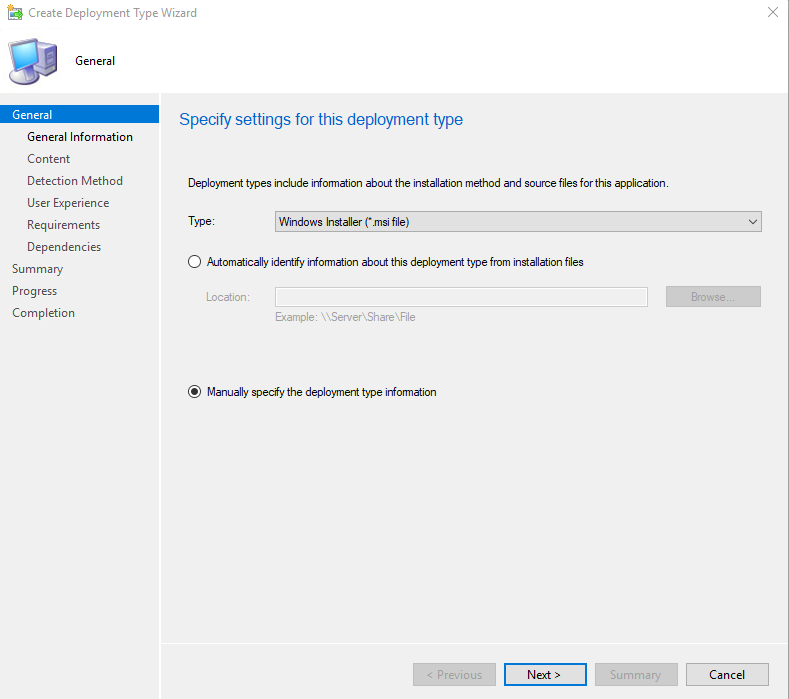789x699 pixels.
Task: Click the Next button
Action: [544, 674]
